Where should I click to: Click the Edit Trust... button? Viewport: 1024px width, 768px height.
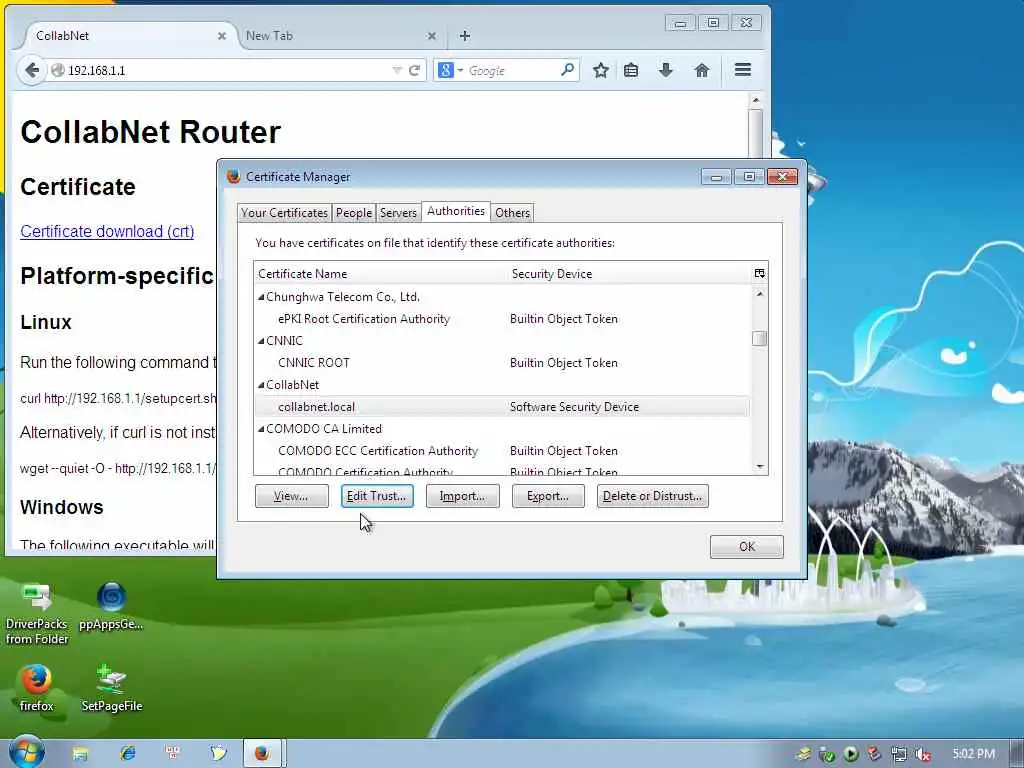tap(377, 496)
